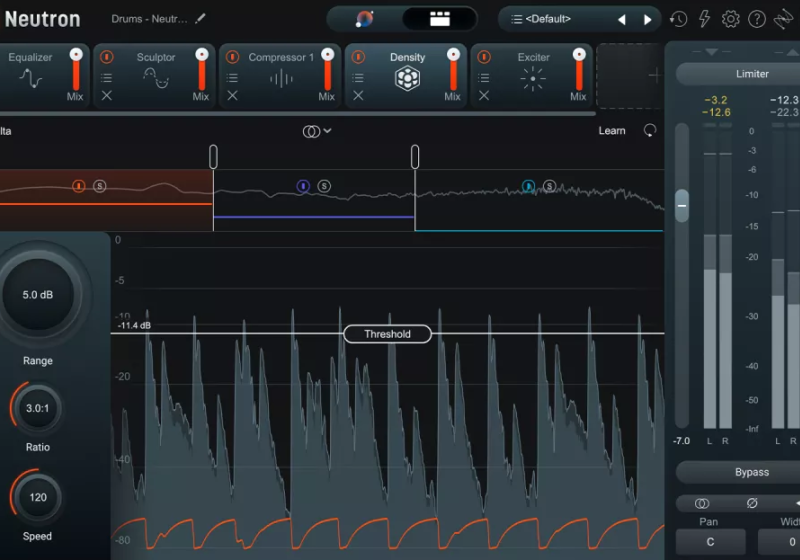Open Sculptor module preset list icon
Image resolution: width=800 pixels, height=560 pixels.
pos(106,78)
